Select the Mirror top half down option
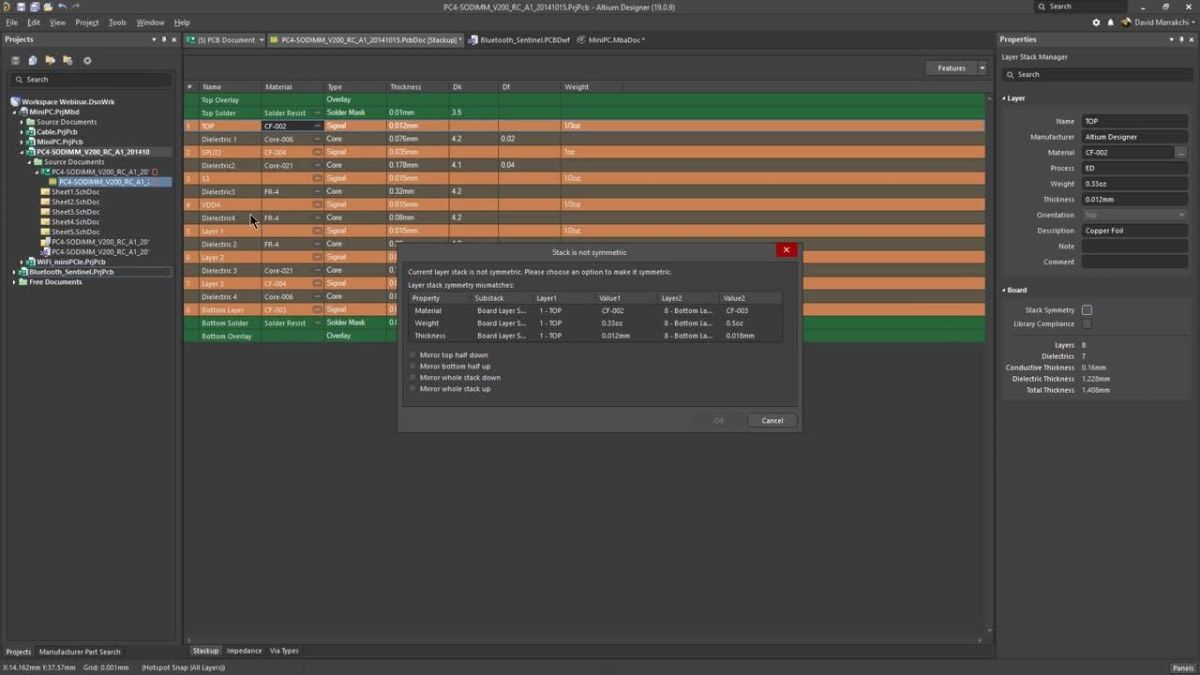Viewport: 1200px width, 675px height. (x=412, y=355)
